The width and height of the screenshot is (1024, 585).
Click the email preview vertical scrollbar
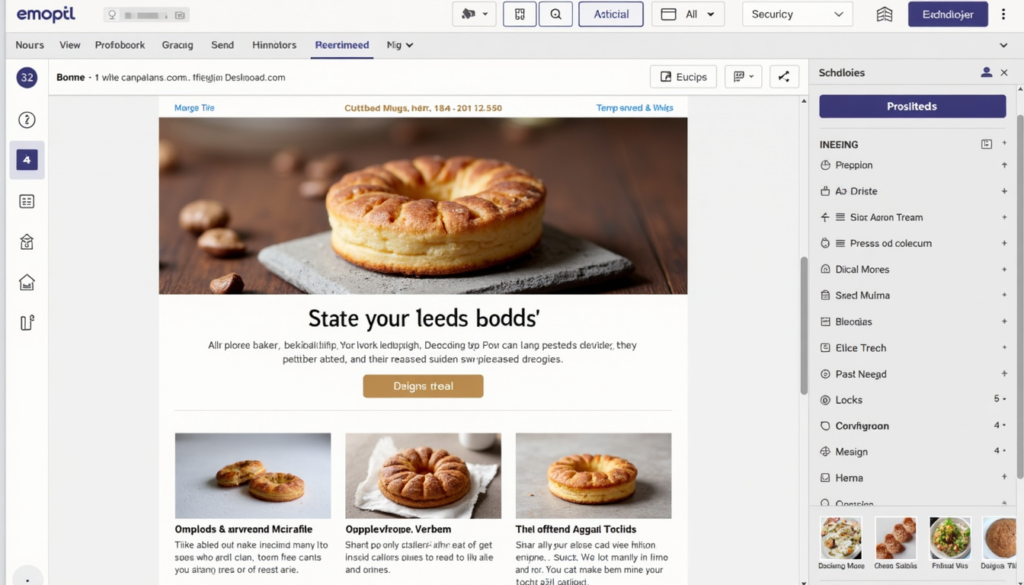pyautogui.click(x=803, y=325)
